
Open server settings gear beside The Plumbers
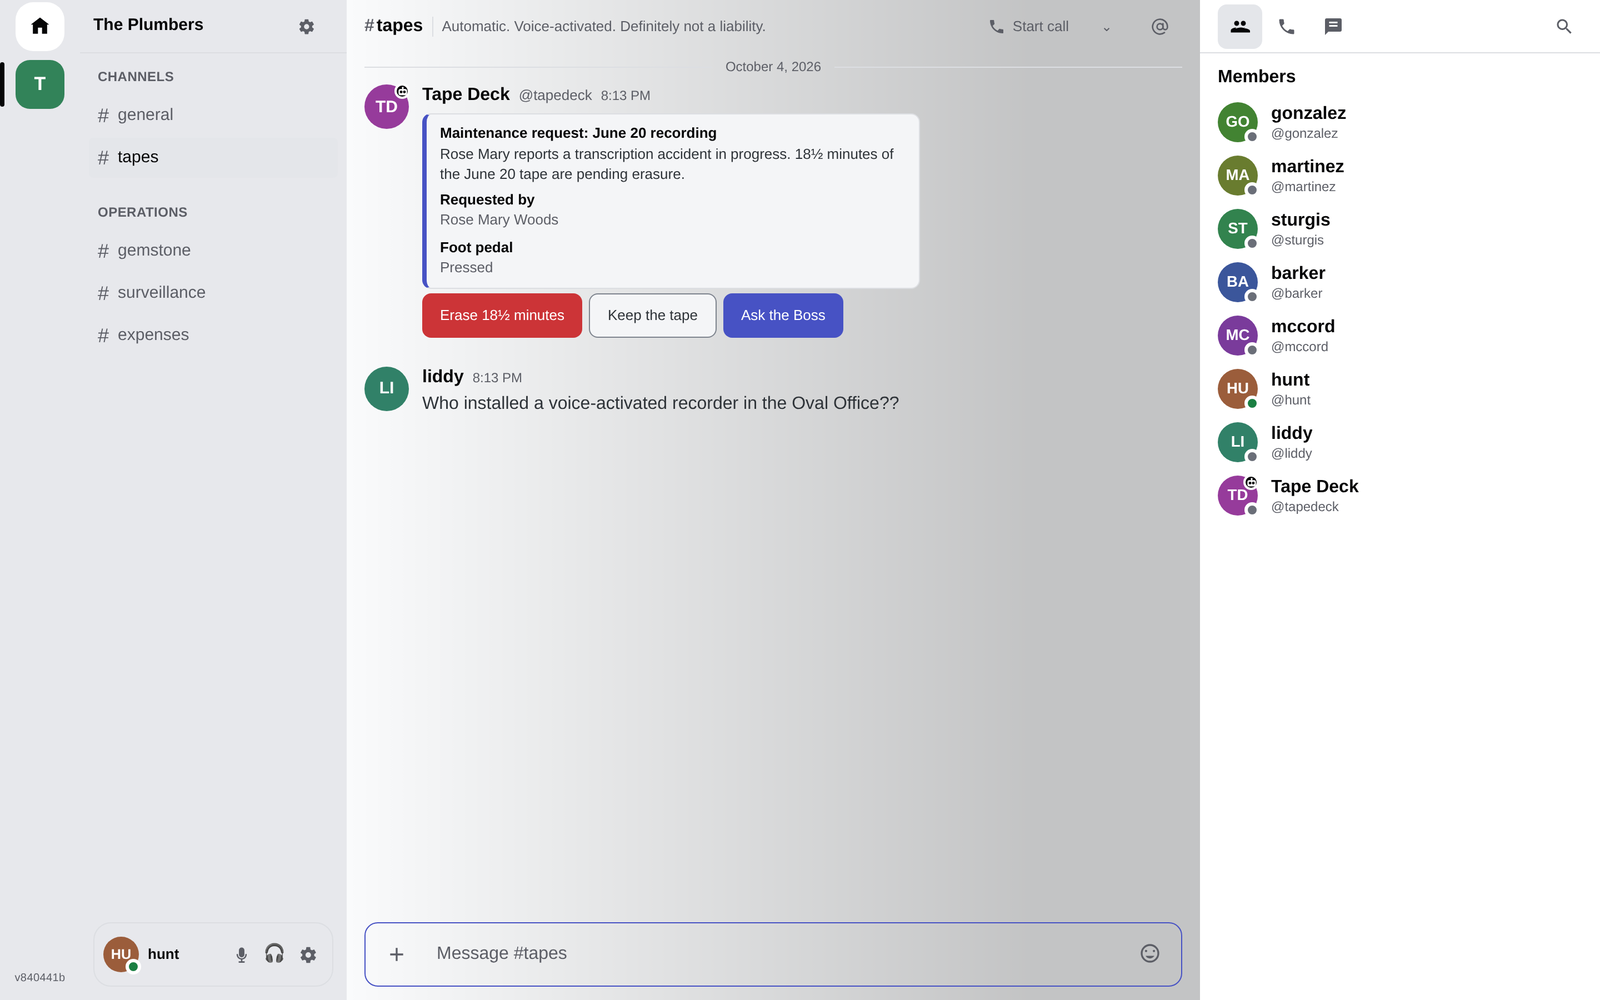pyautogui.click(x=307, y=27)
